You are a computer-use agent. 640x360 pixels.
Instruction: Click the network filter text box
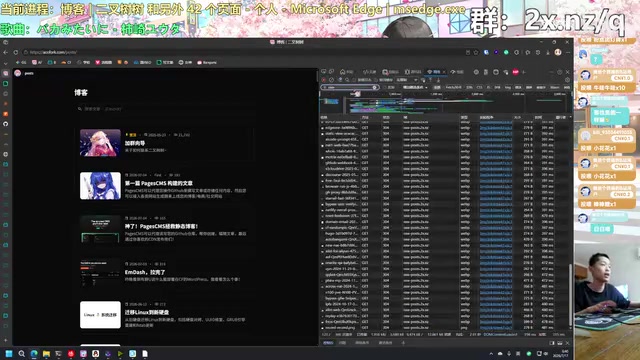350,87
